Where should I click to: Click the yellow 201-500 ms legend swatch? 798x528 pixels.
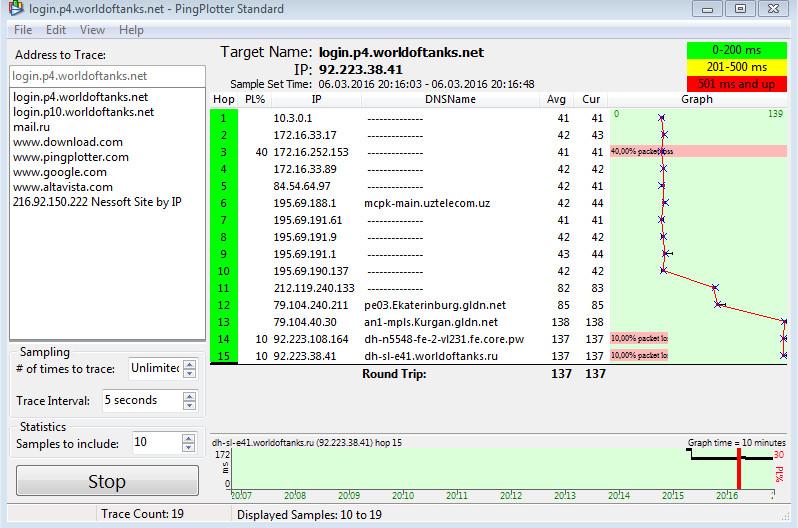[x=736, y=67]
